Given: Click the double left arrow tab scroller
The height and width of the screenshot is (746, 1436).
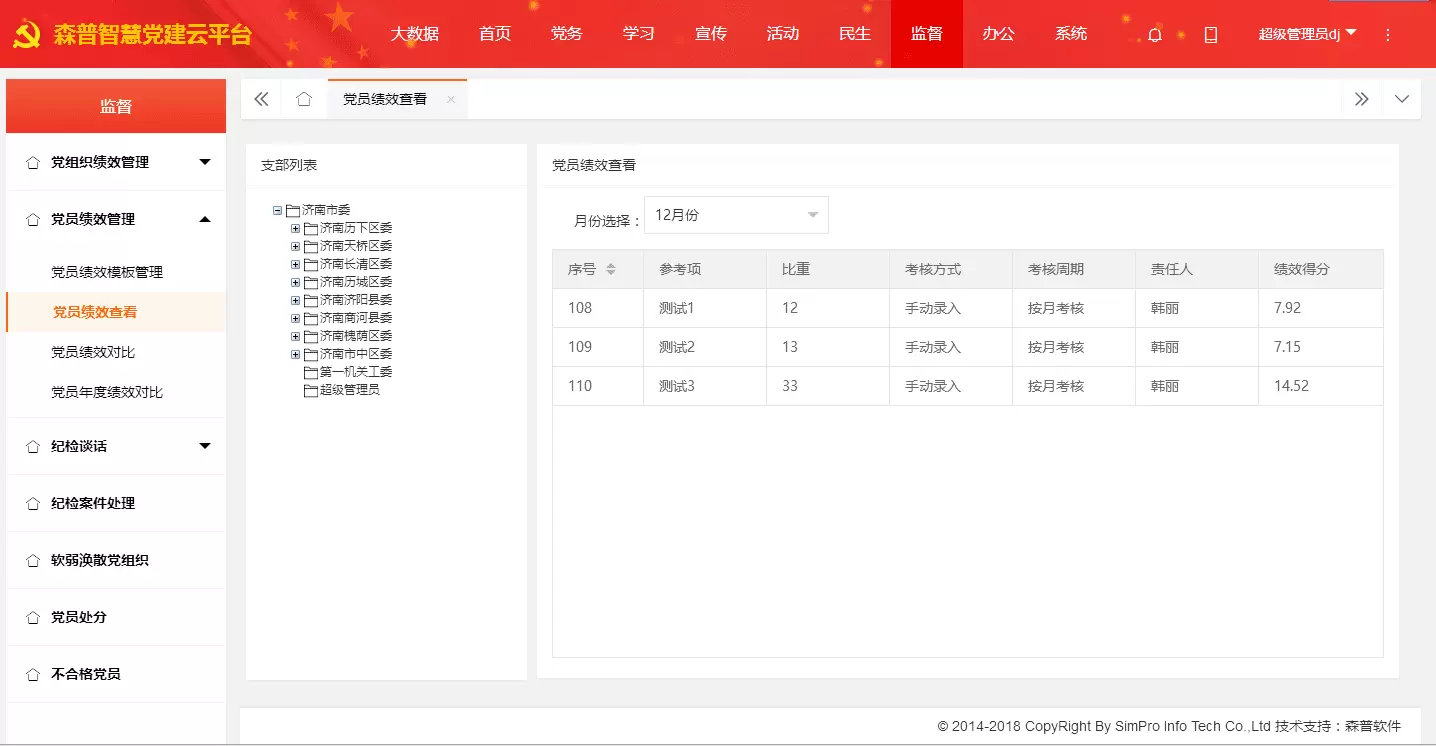Looking at the screenshot, I should tap(261, 99).
